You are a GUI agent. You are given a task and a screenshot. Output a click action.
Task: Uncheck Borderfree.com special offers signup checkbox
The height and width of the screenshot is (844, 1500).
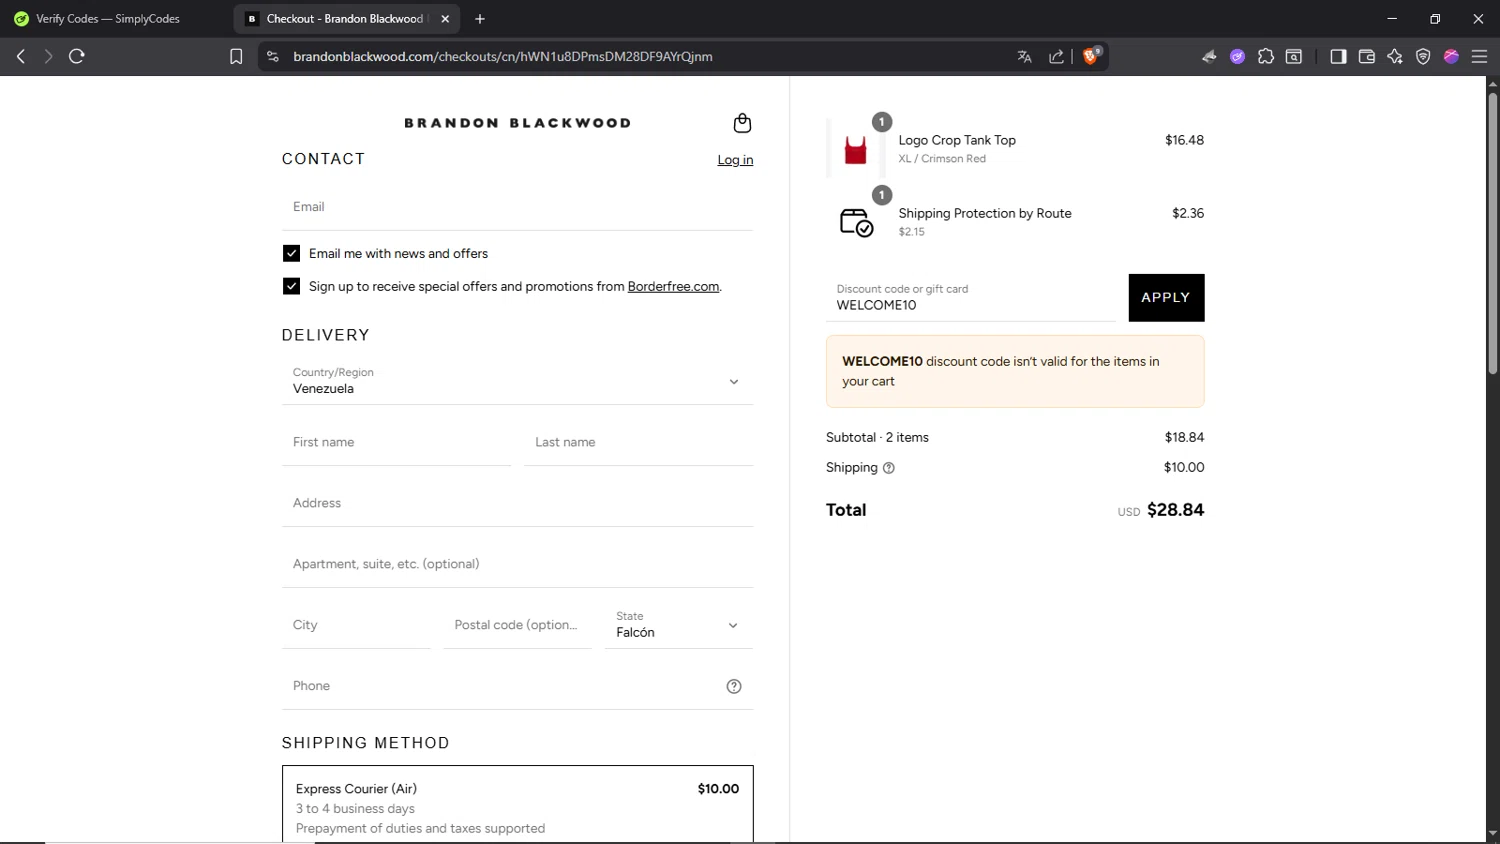coord(291,286)
